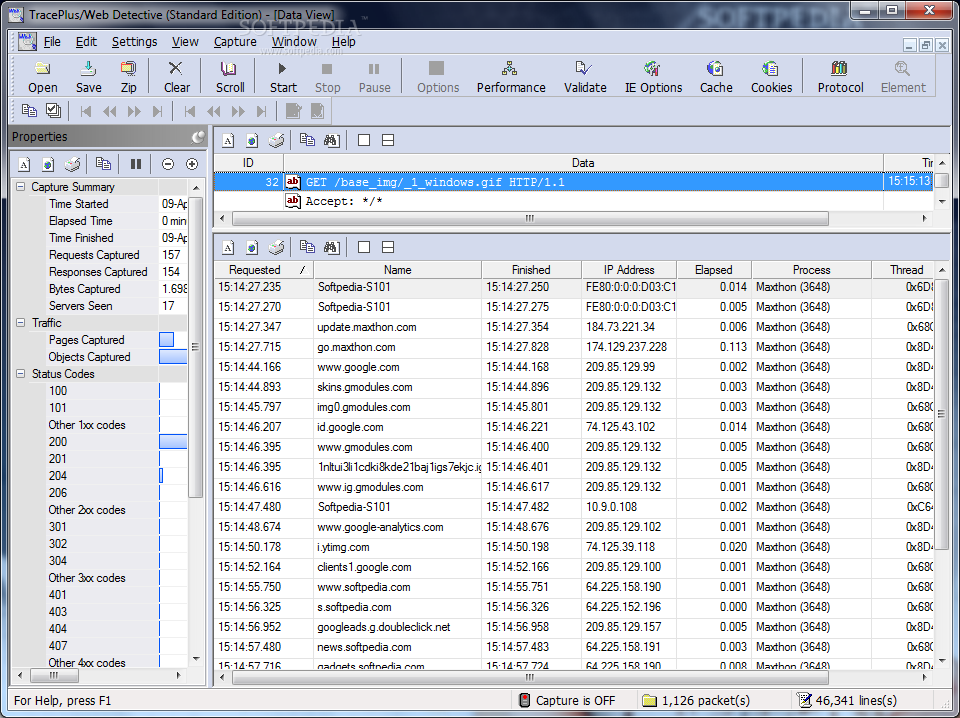Sort by the Elapsed column header
The height and width of the screenshot is (718, 960).
click(x=714, y=270)
